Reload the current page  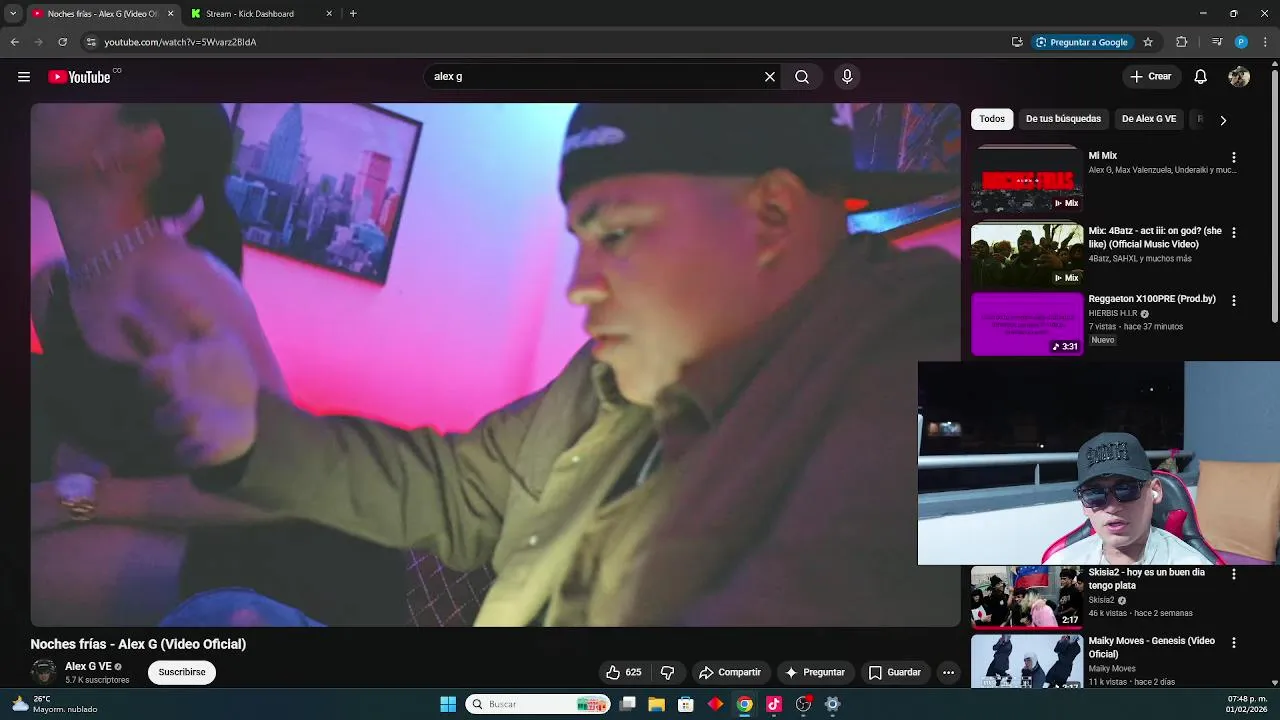pyautogui.click(x=63, y=42)
